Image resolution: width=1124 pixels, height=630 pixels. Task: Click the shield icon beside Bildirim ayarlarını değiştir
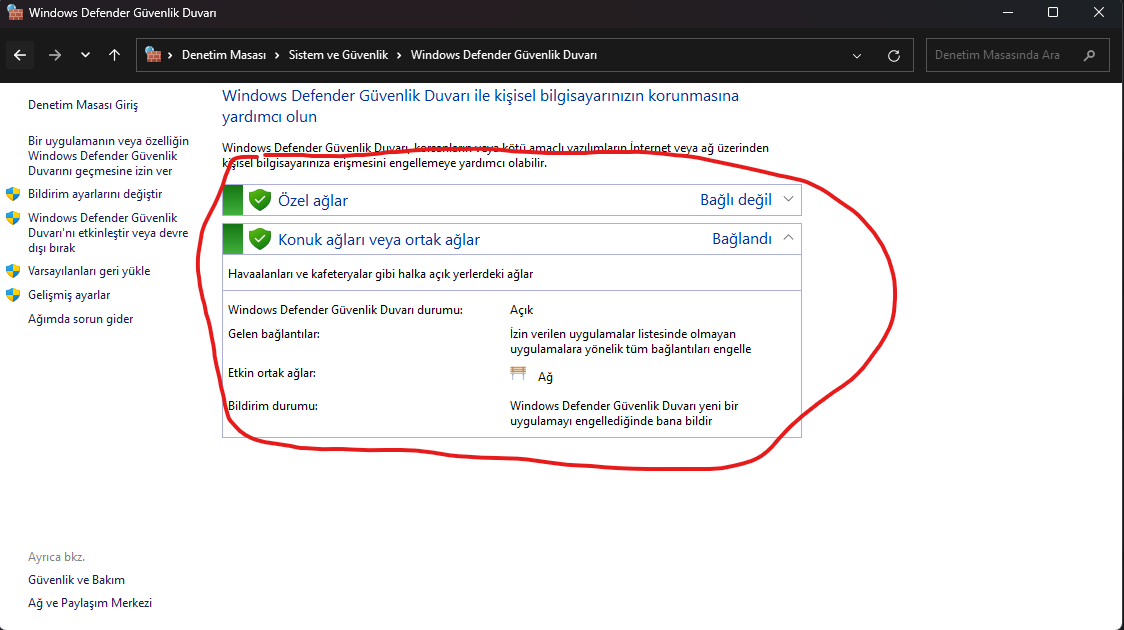[x=13, y=194]
